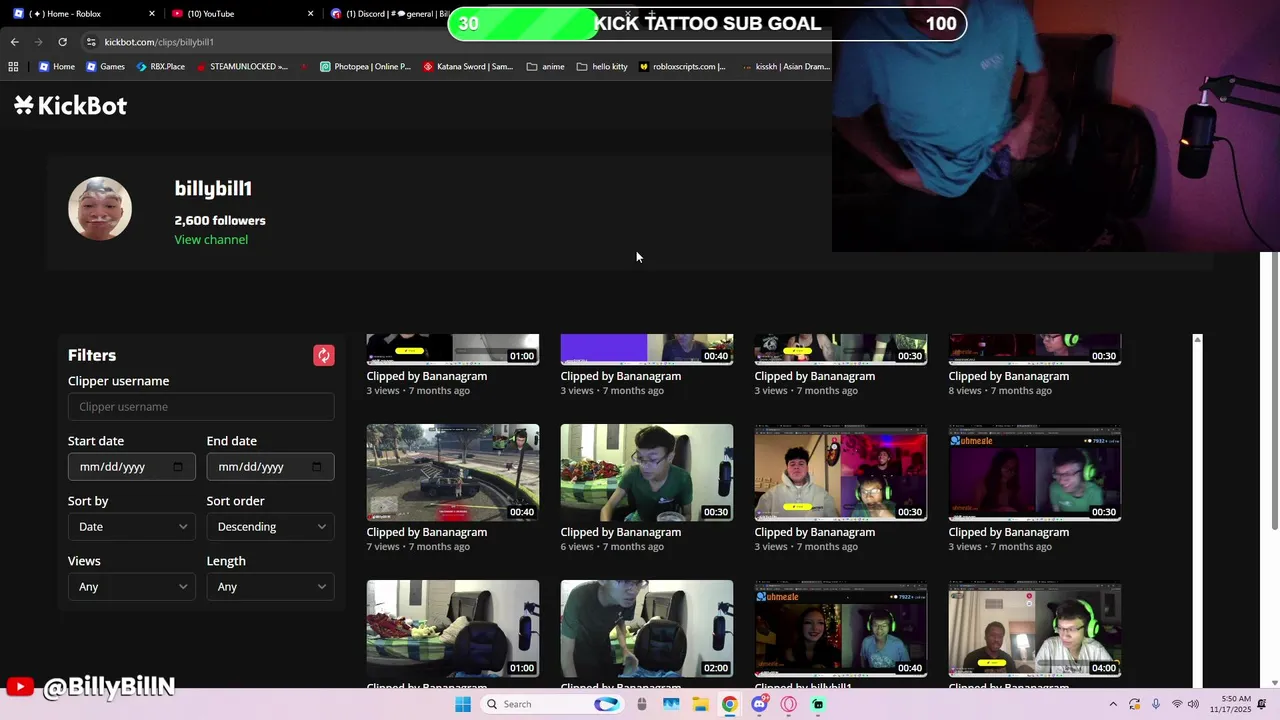Click the clips list scrollbar up arrow
This screenshot has width=1280, height=720.
(1197, 340)
